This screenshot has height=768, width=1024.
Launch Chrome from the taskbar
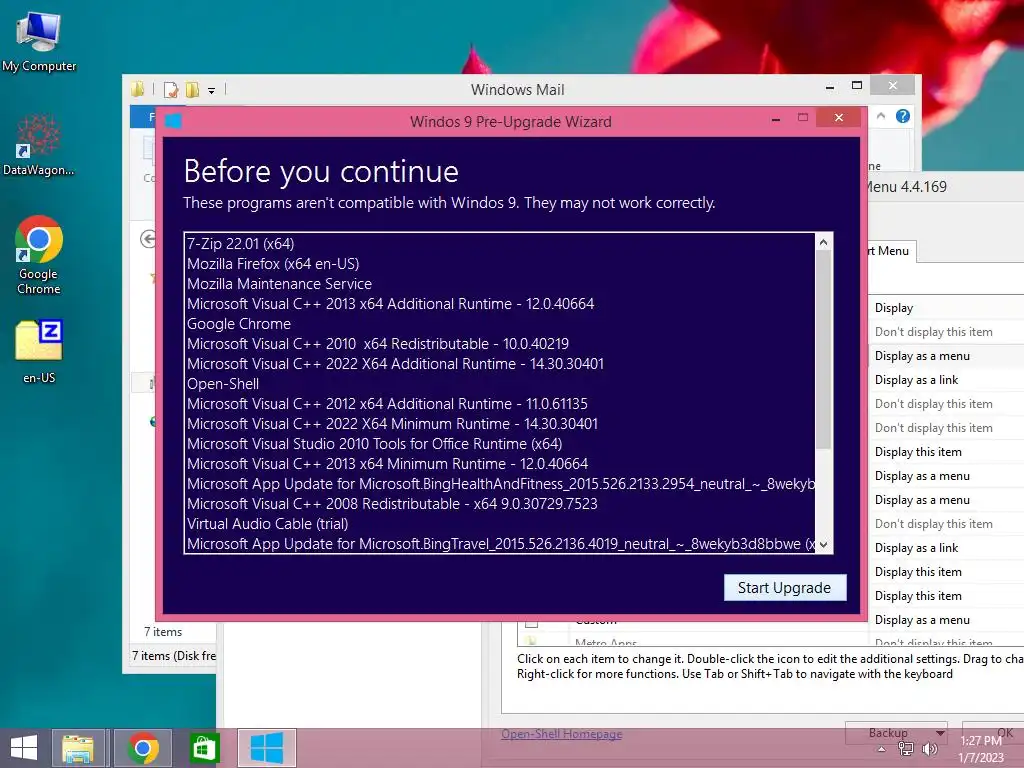pyautogui.click(x=143, y=748)
